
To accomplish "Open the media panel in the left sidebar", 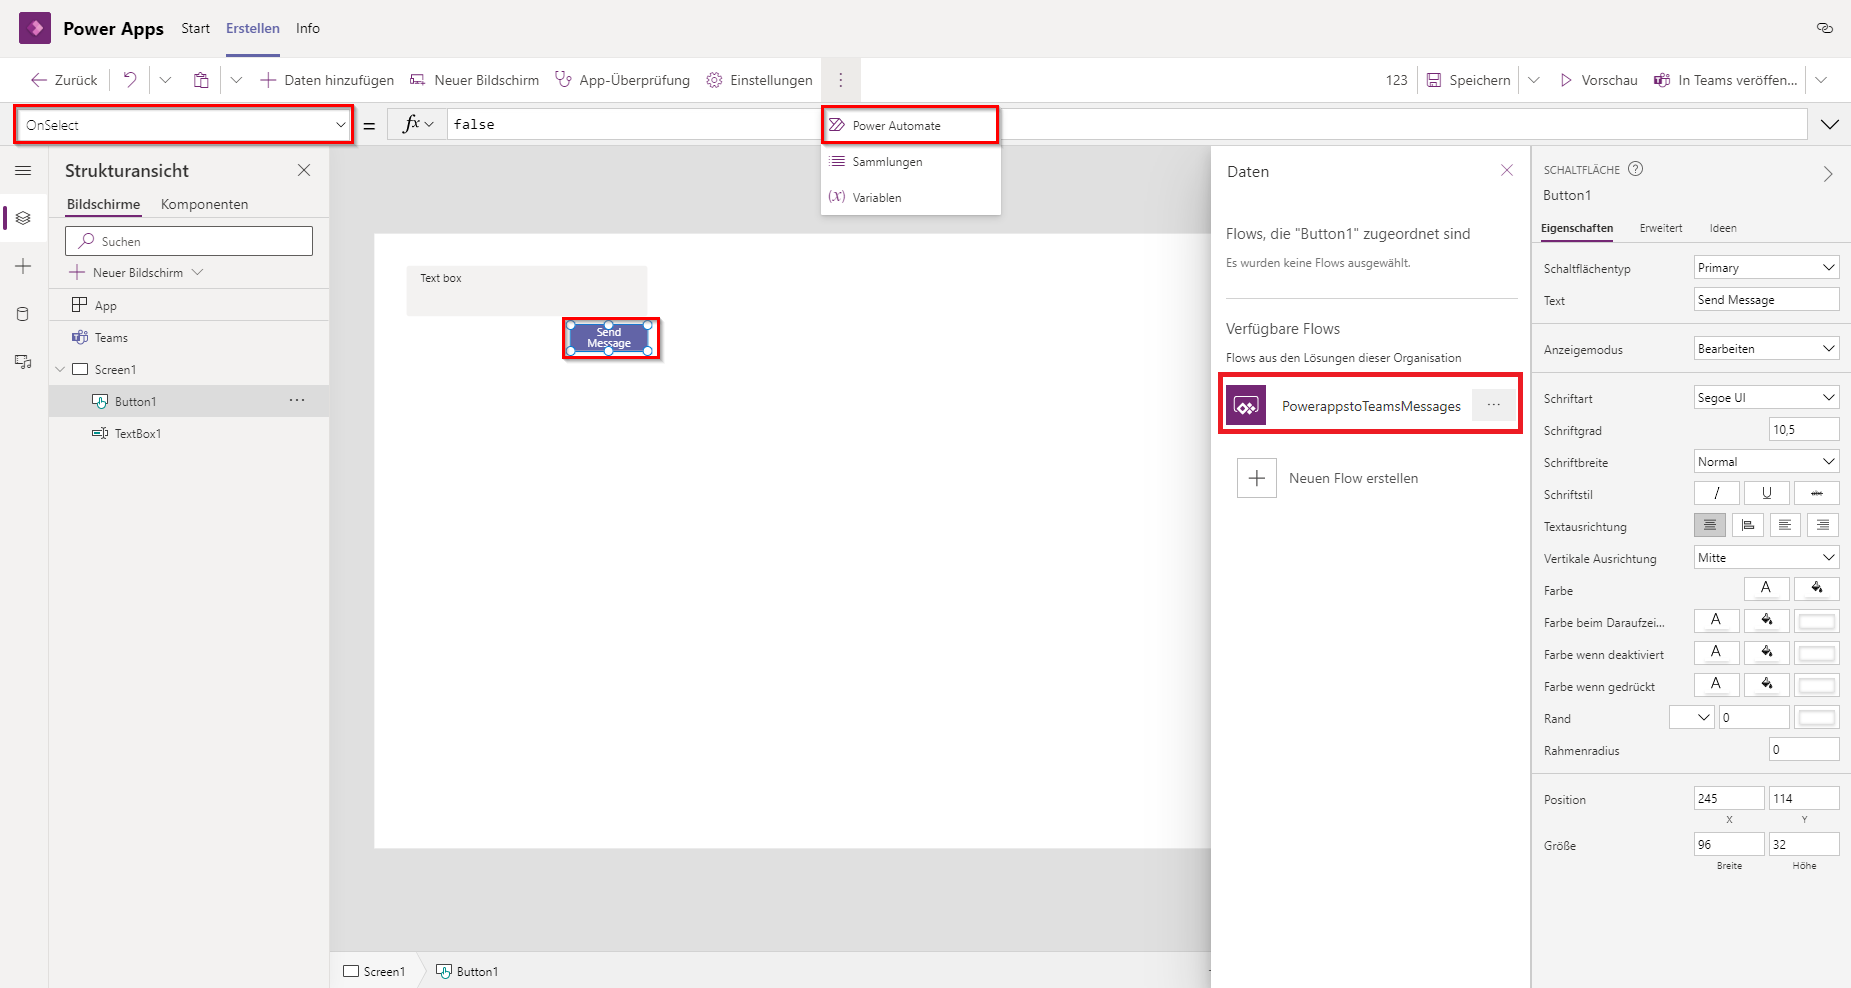I will (x=23, y=361).
